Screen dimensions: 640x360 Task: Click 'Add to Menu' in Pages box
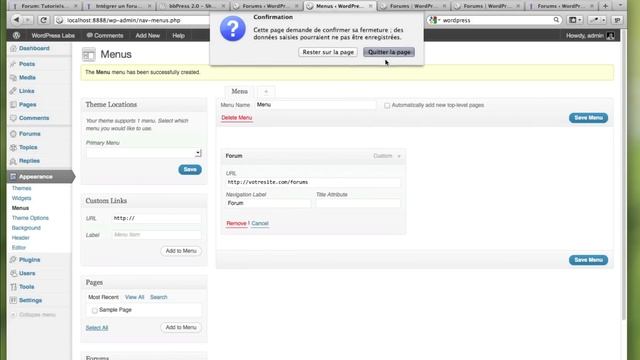click(x=181, y=327)
